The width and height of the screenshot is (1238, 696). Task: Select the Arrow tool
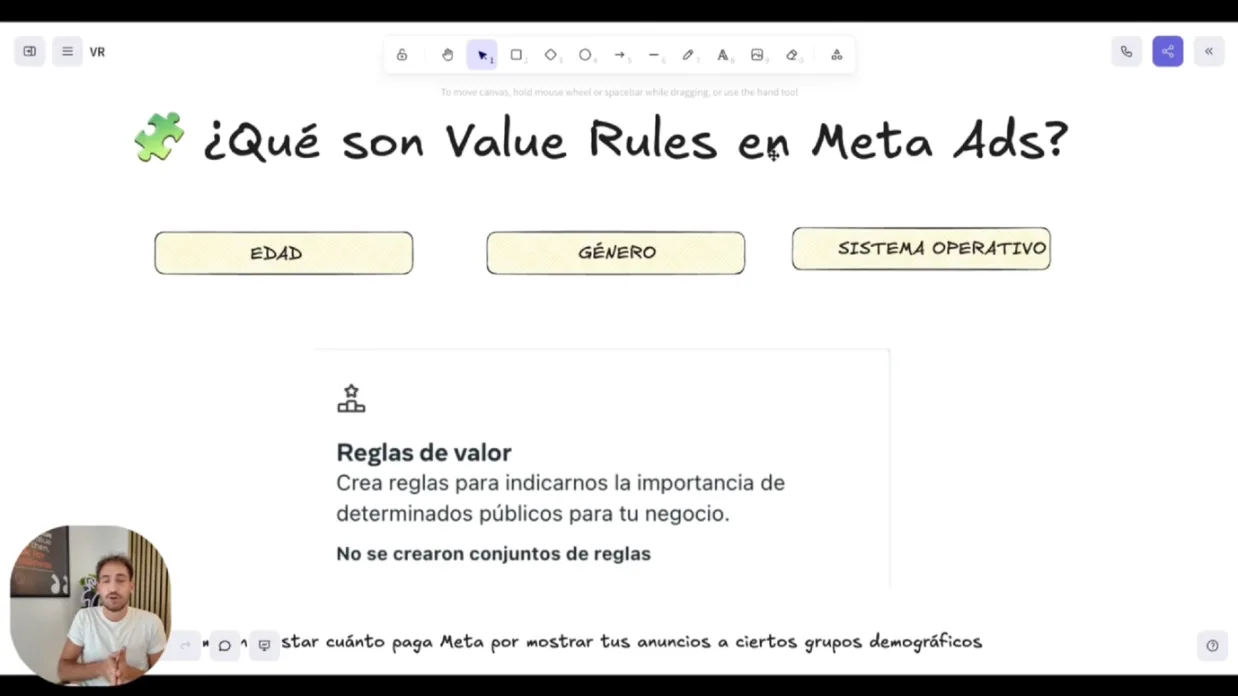(620, 55)
